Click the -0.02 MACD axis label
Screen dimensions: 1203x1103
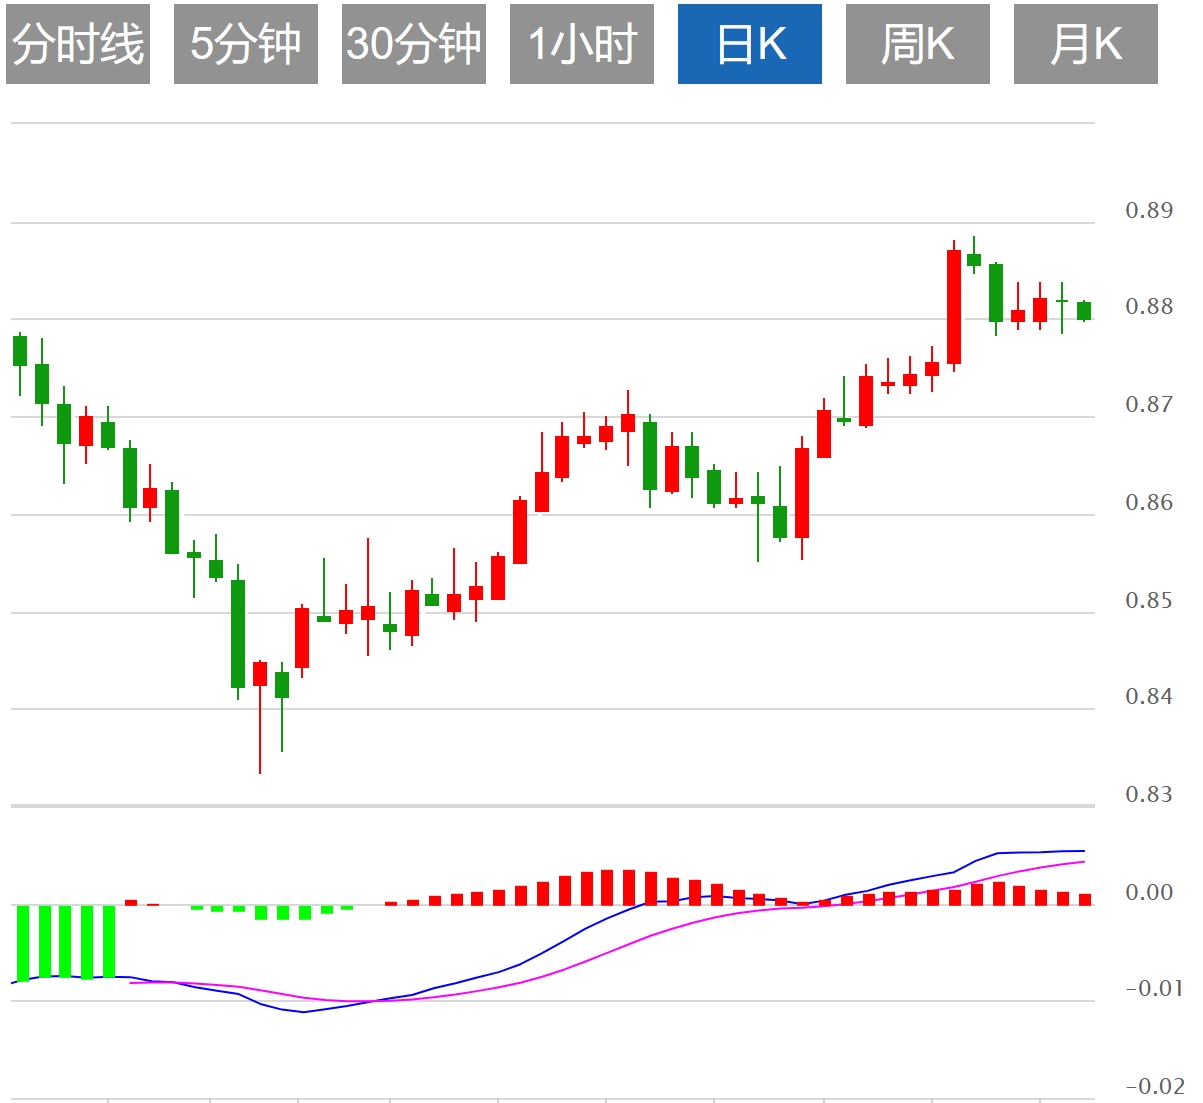pos(1154,1086)
